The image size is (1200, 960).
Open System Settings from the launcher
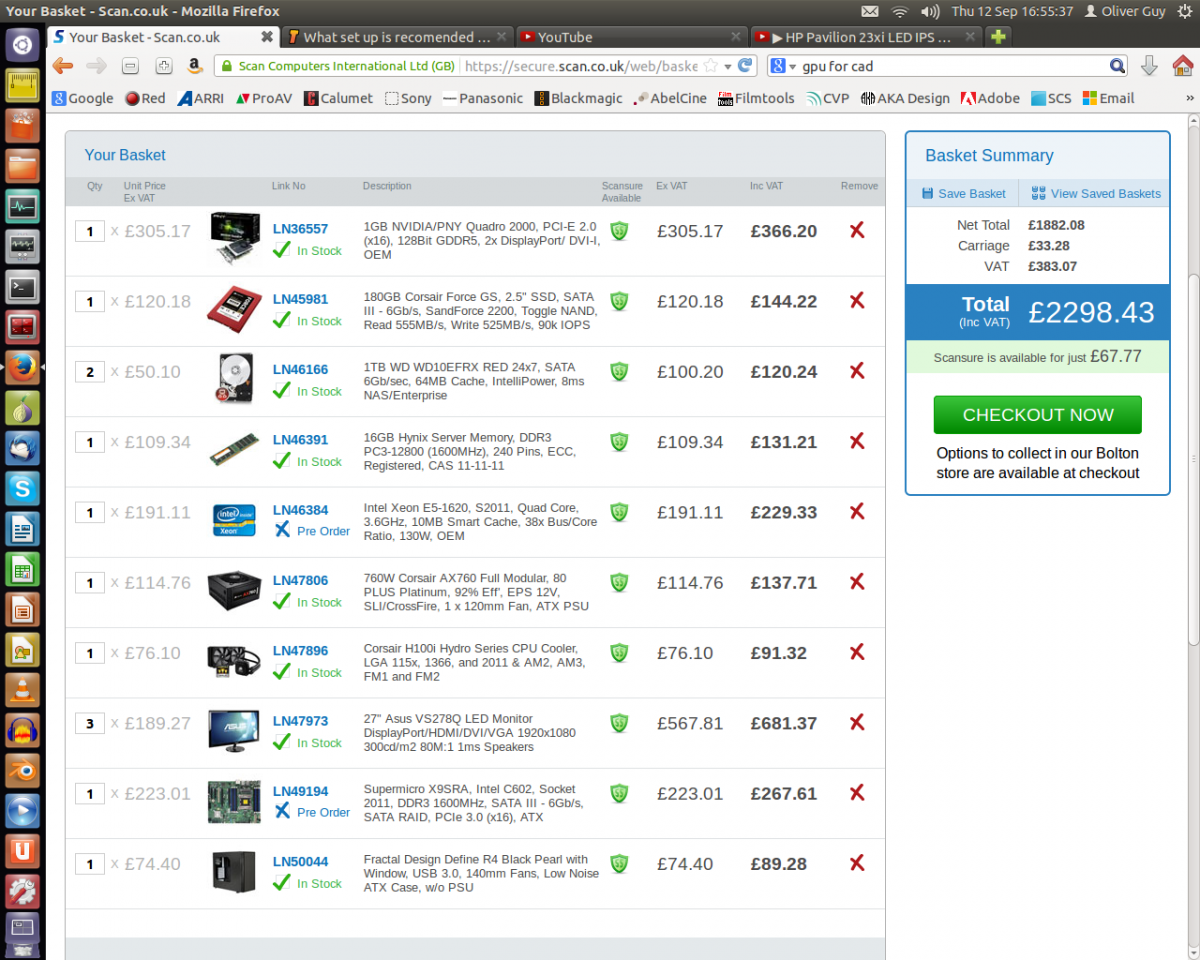coord(23,891)
